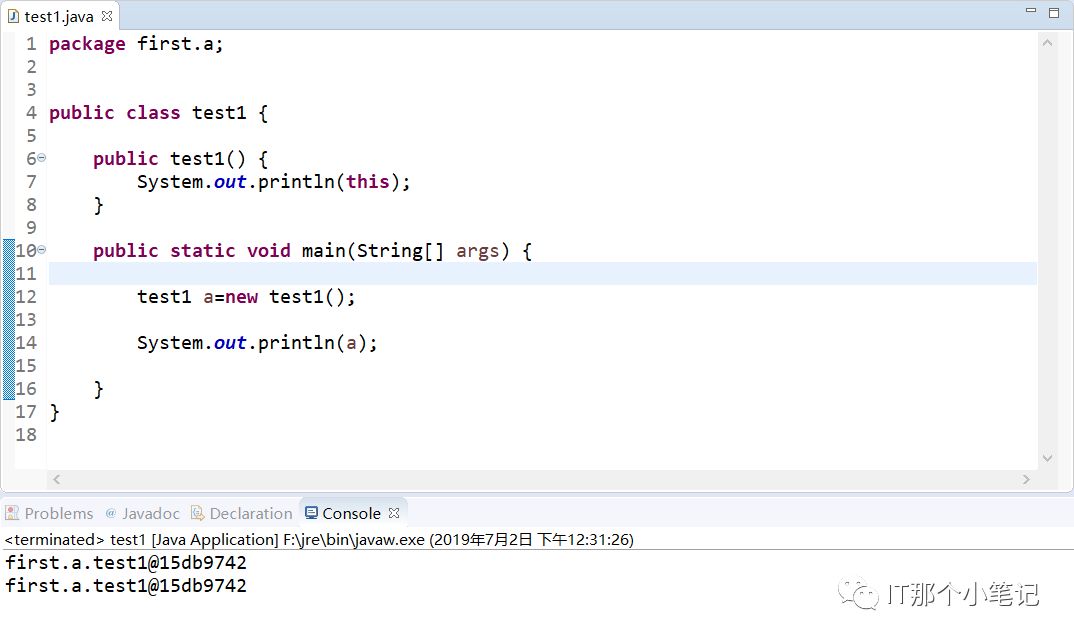The width and height of the screenshot is (1074, 641).
Task: Click the editor vertical scrollbar down arrow
Action: [x=1047, y=458]
